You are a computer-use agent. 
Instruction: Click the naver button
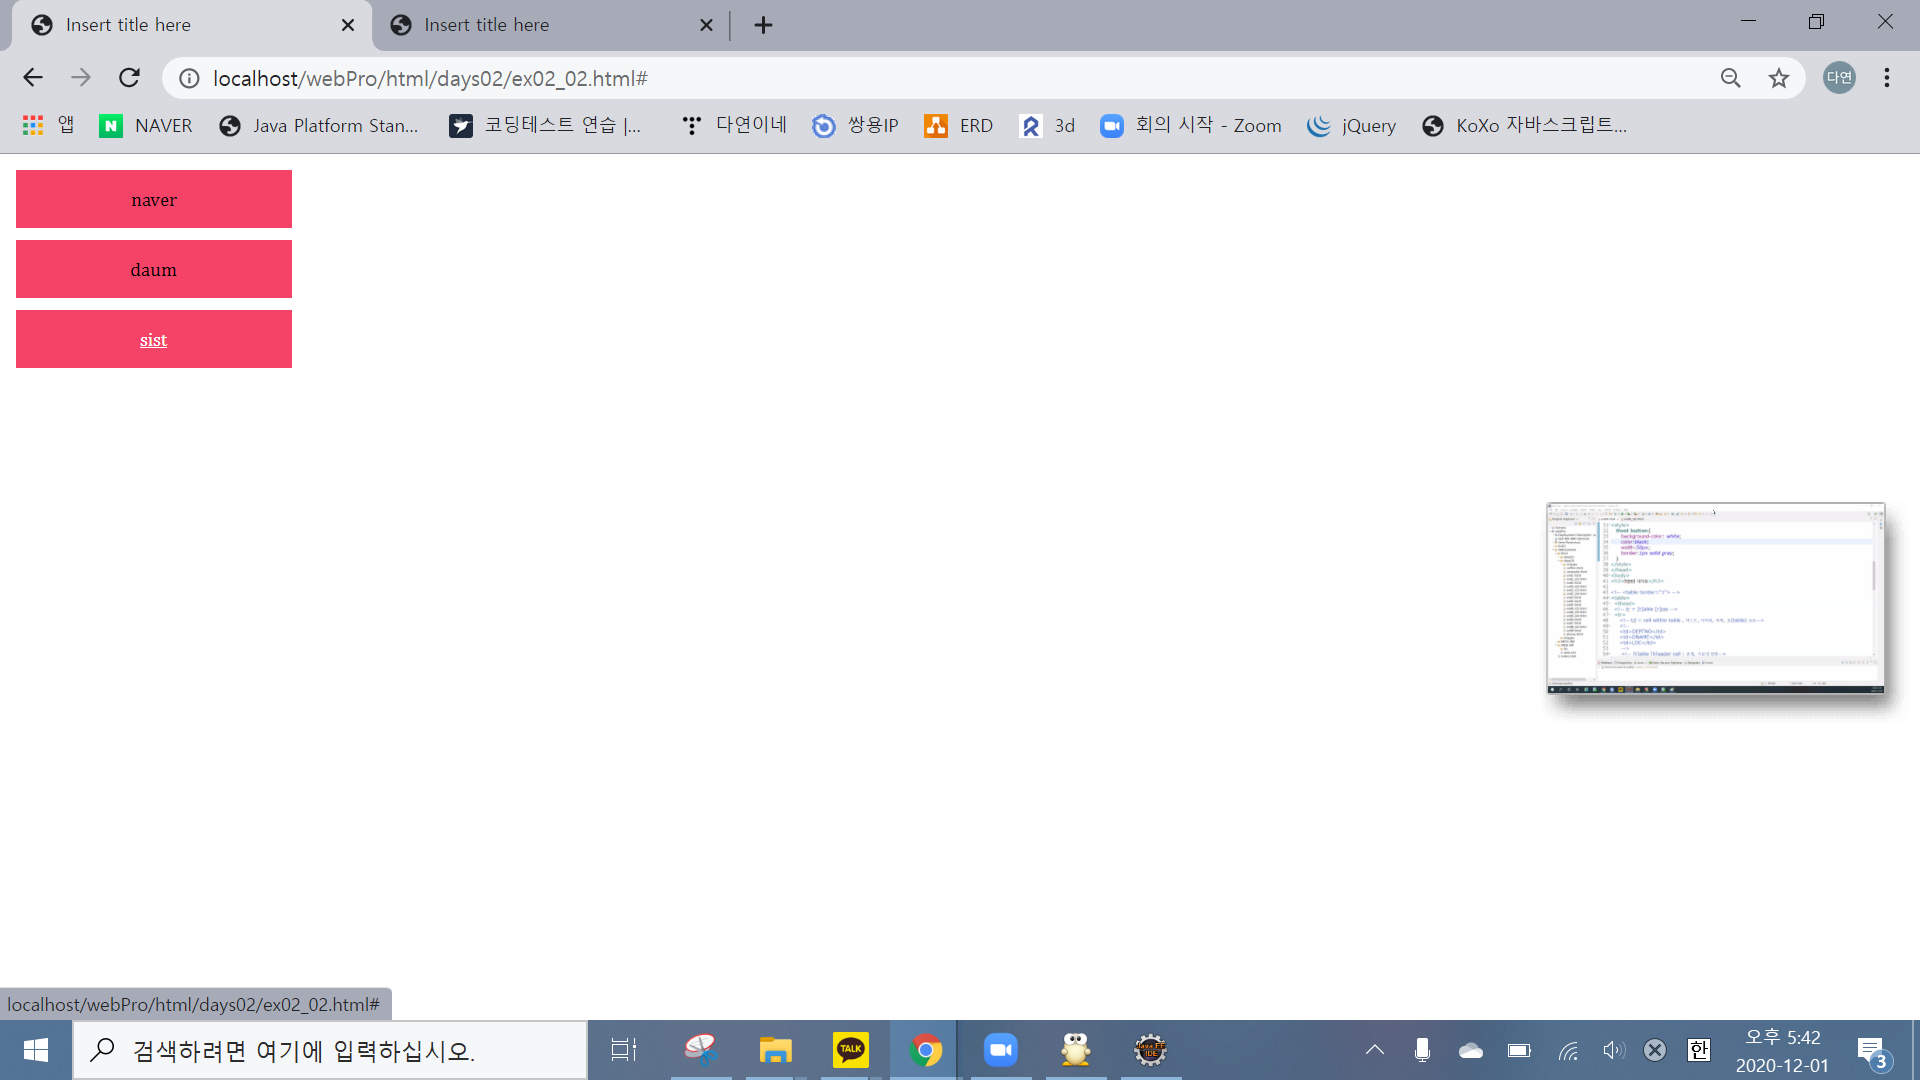click(154, 199)
